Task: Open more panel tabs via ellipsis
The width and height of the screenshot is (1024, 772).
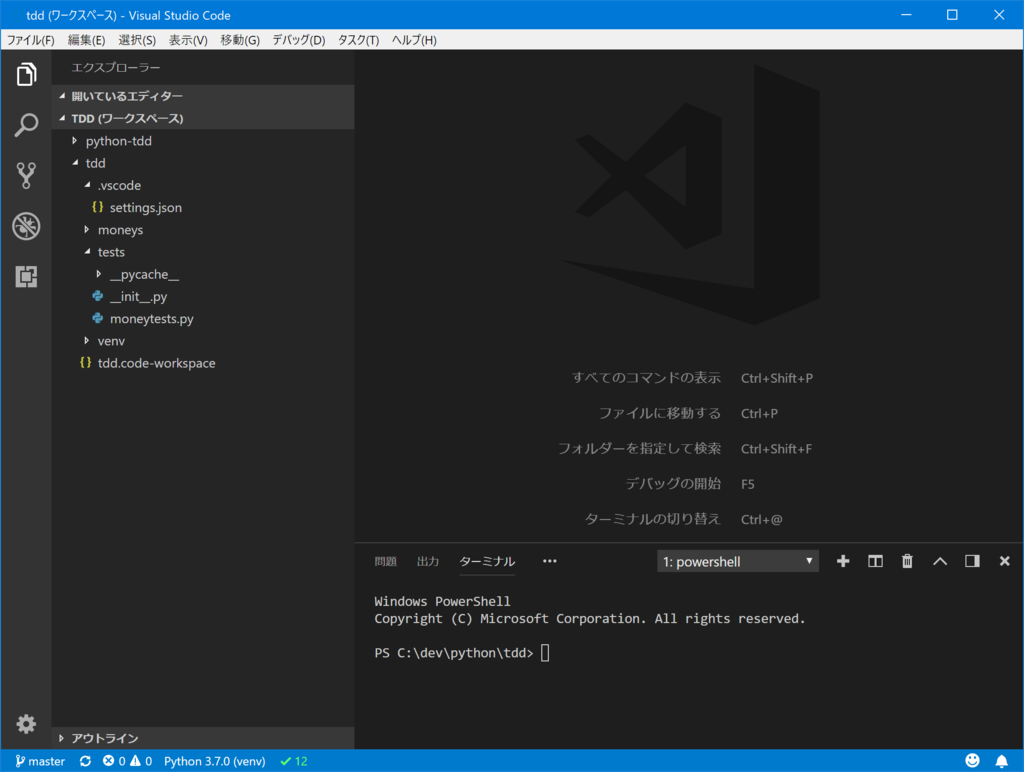Action: click(550, 561)
